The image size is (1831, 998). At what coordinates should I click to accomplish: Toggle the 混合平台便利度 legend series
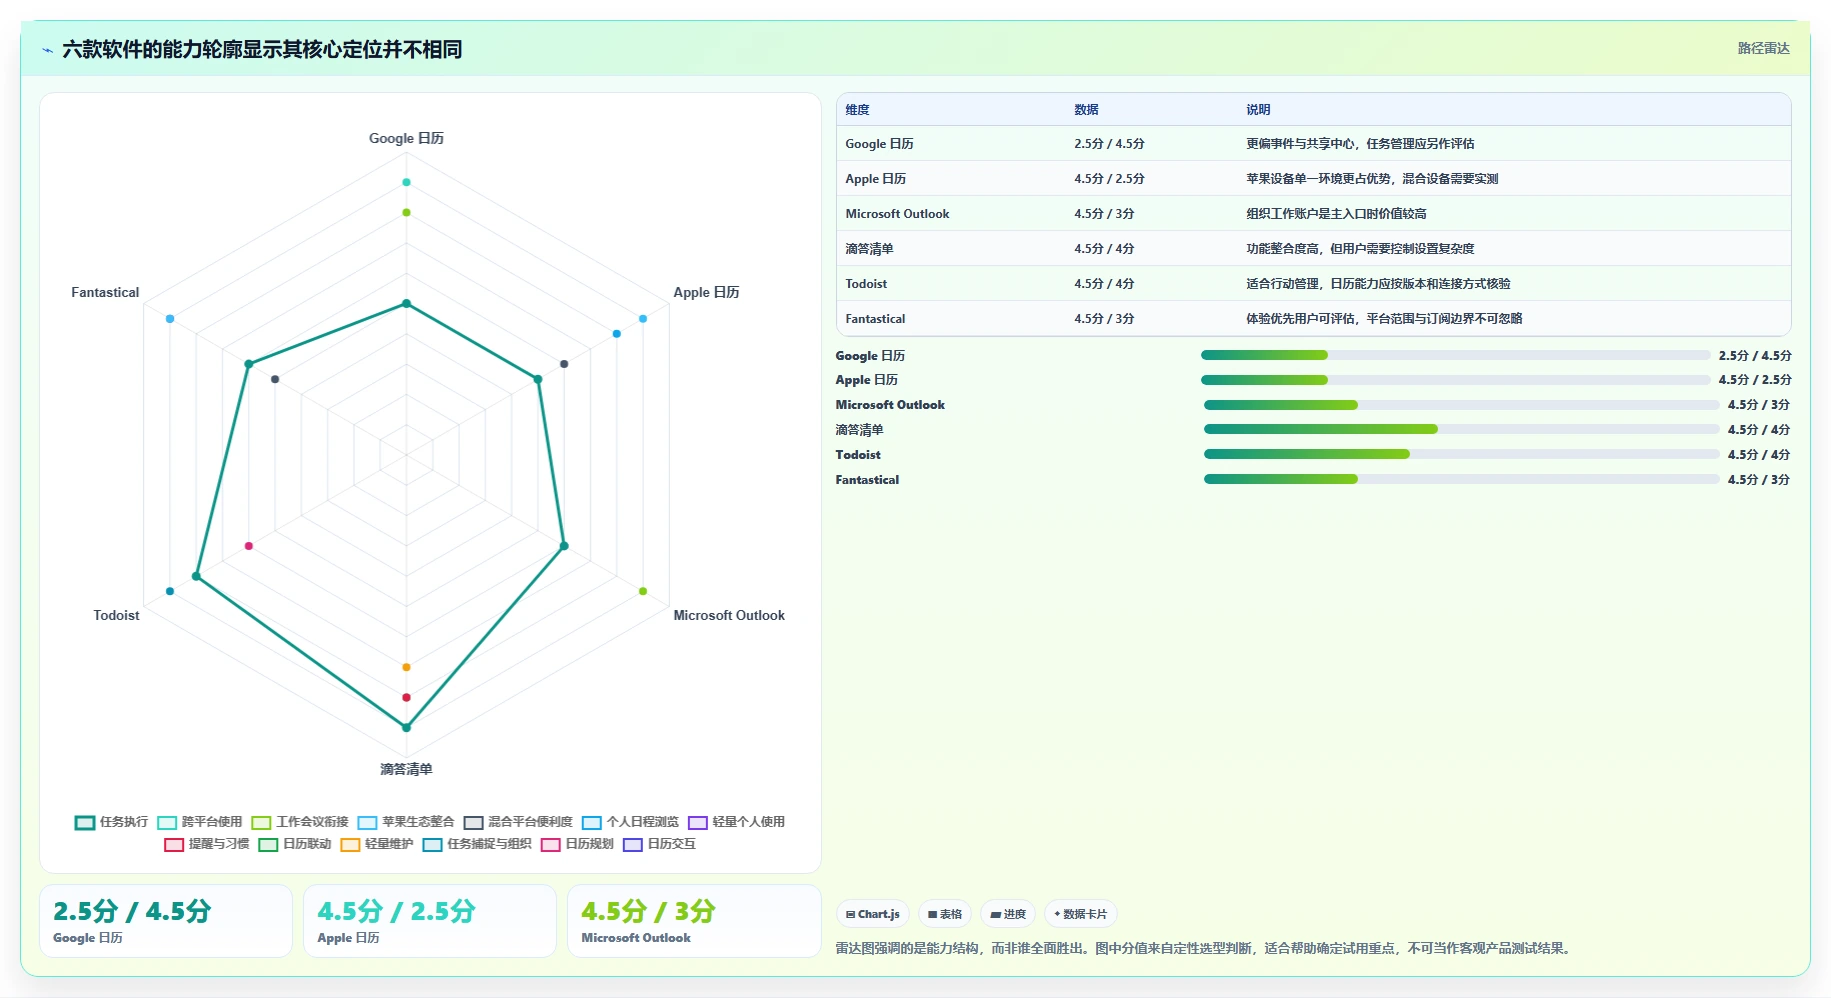point(517,822)
